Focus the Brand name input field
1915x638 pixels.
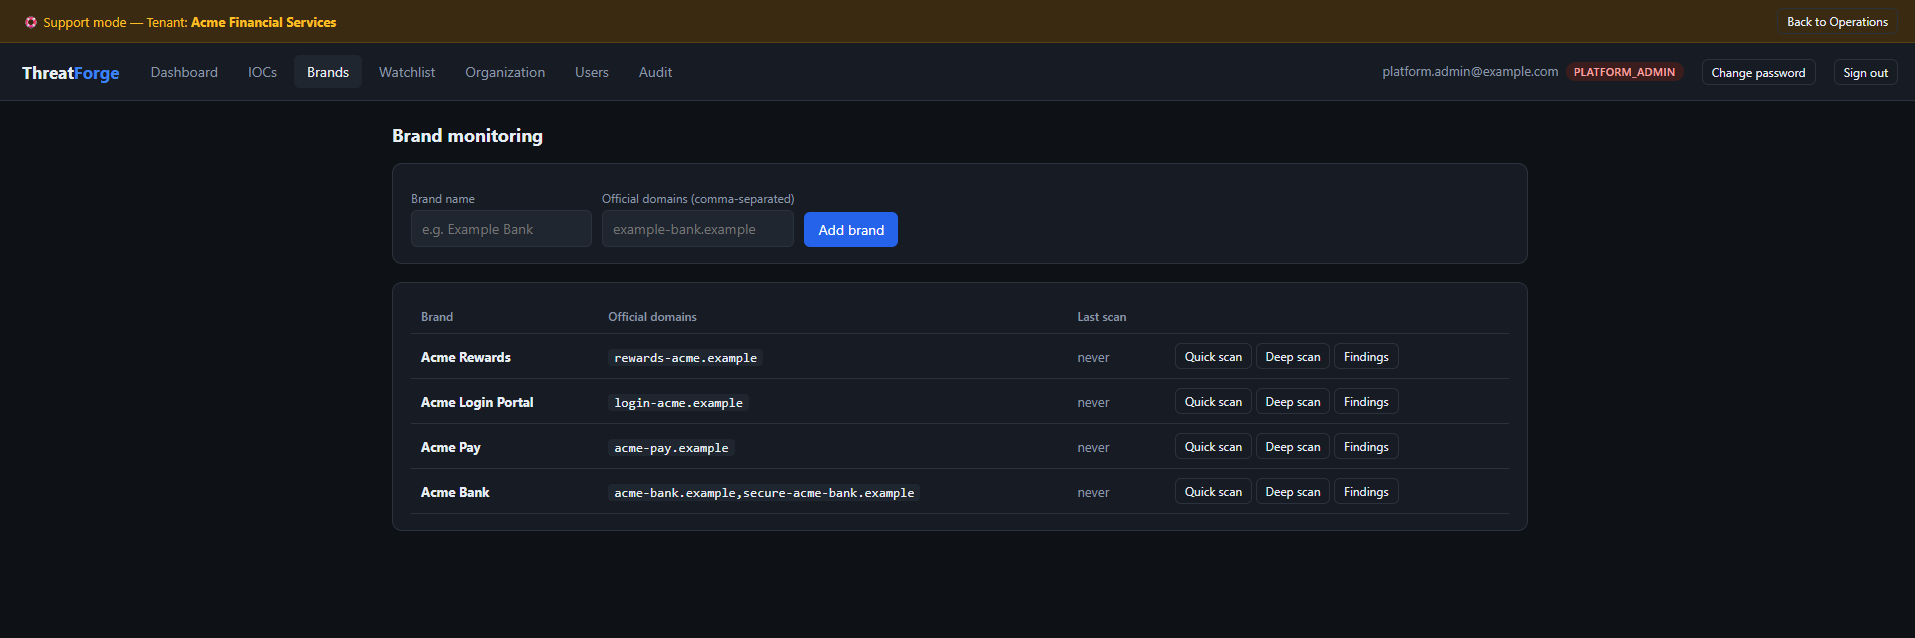pyautogui.click(x=501, y=229)
